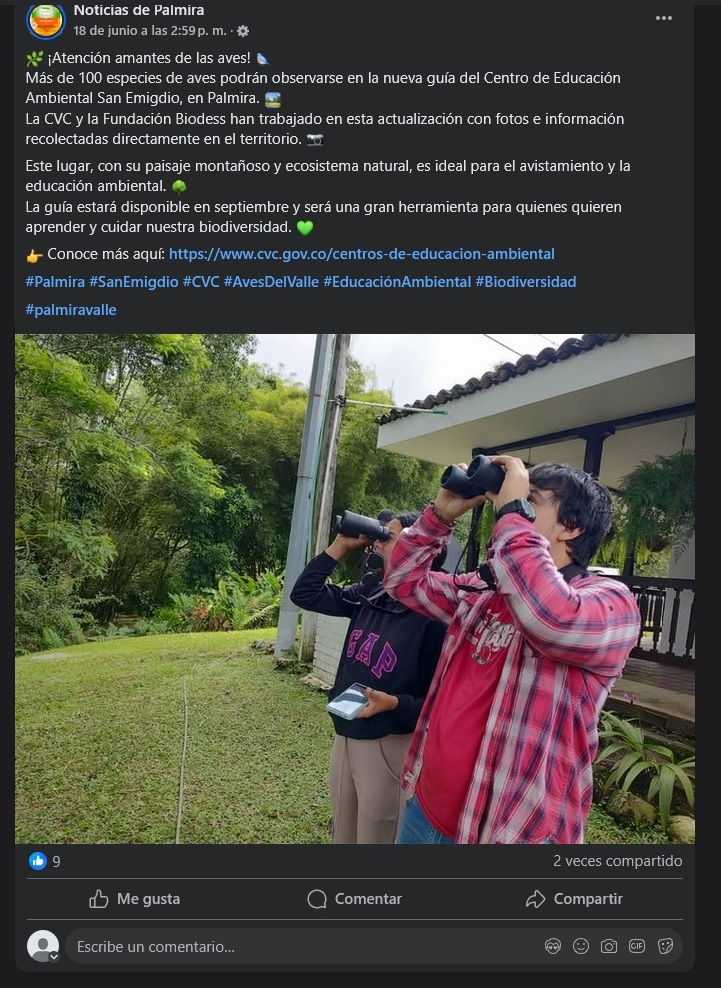This screenshot has height=988, width=721.
Task: Open the #AvesDelValle hashtag
Action: coord(271,282)
